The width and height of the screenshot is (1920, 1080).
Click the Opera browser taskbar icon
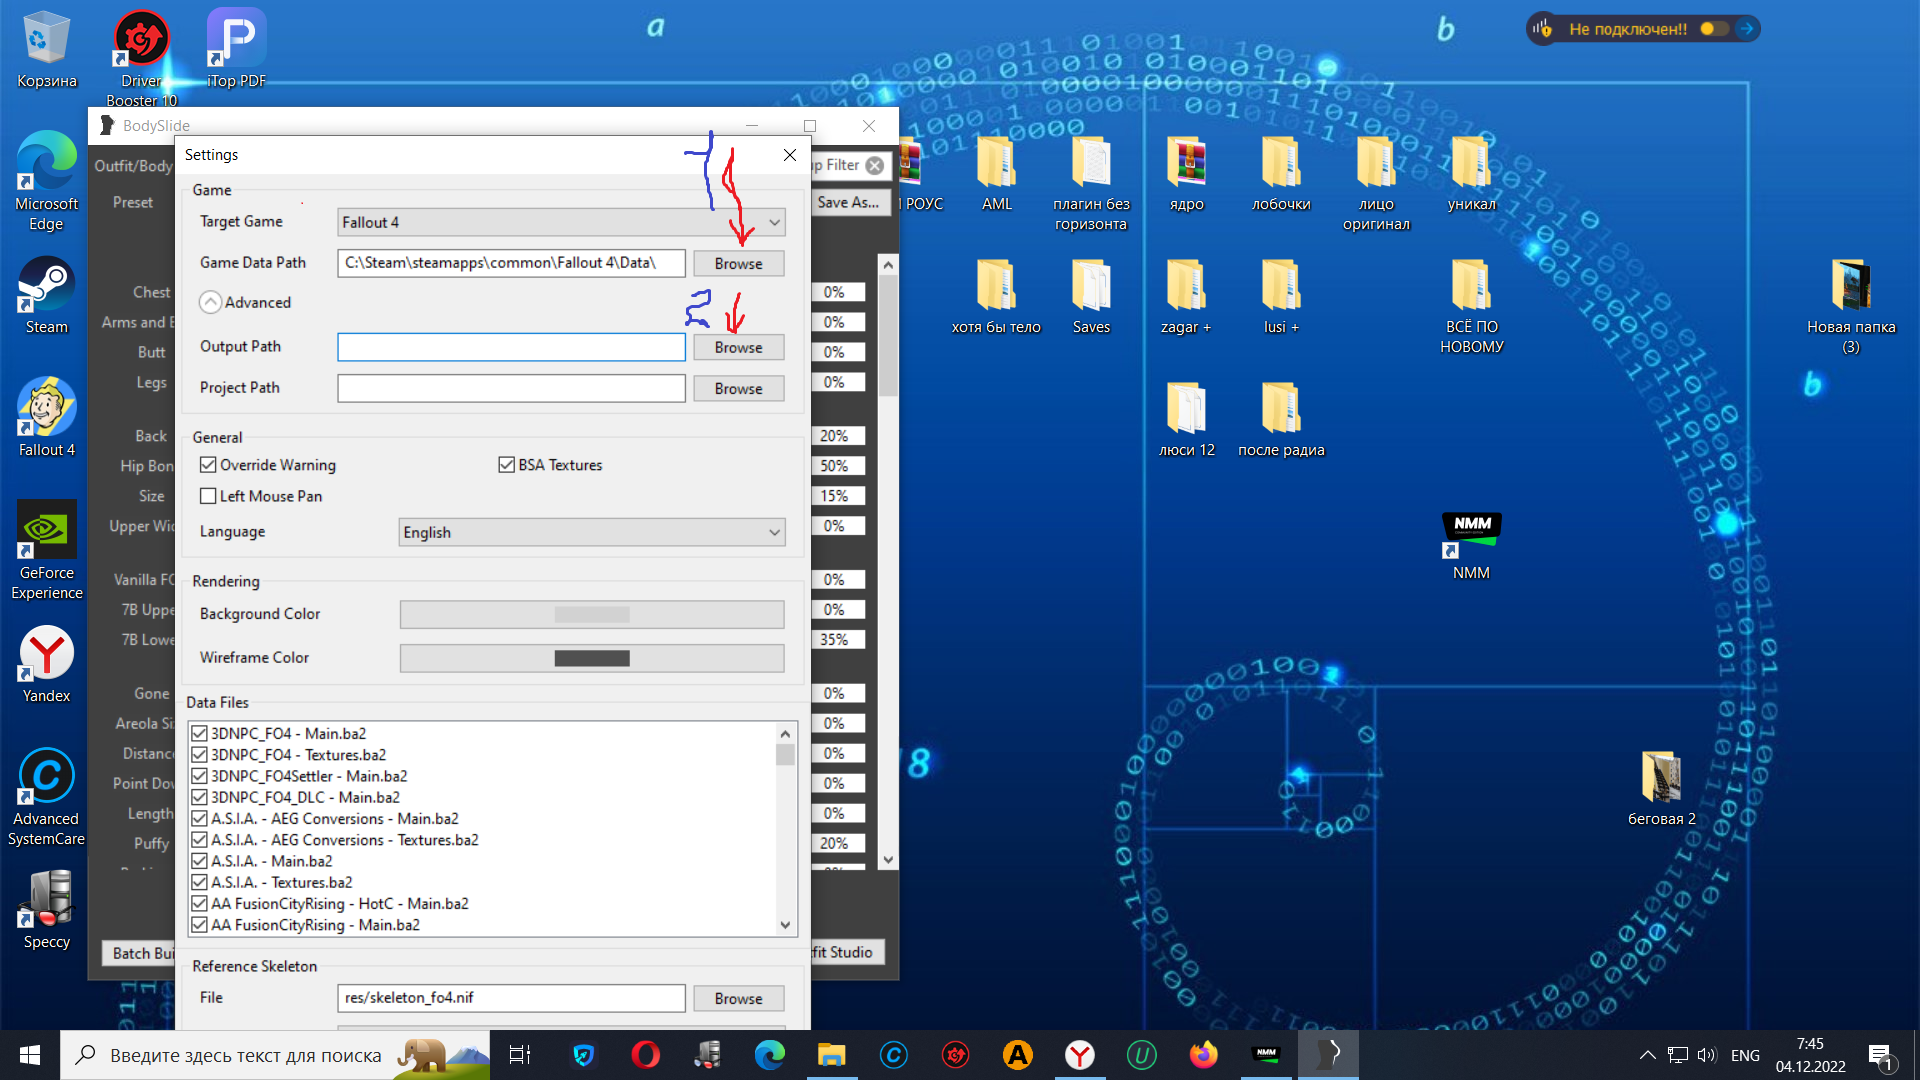click(645, 1055)
